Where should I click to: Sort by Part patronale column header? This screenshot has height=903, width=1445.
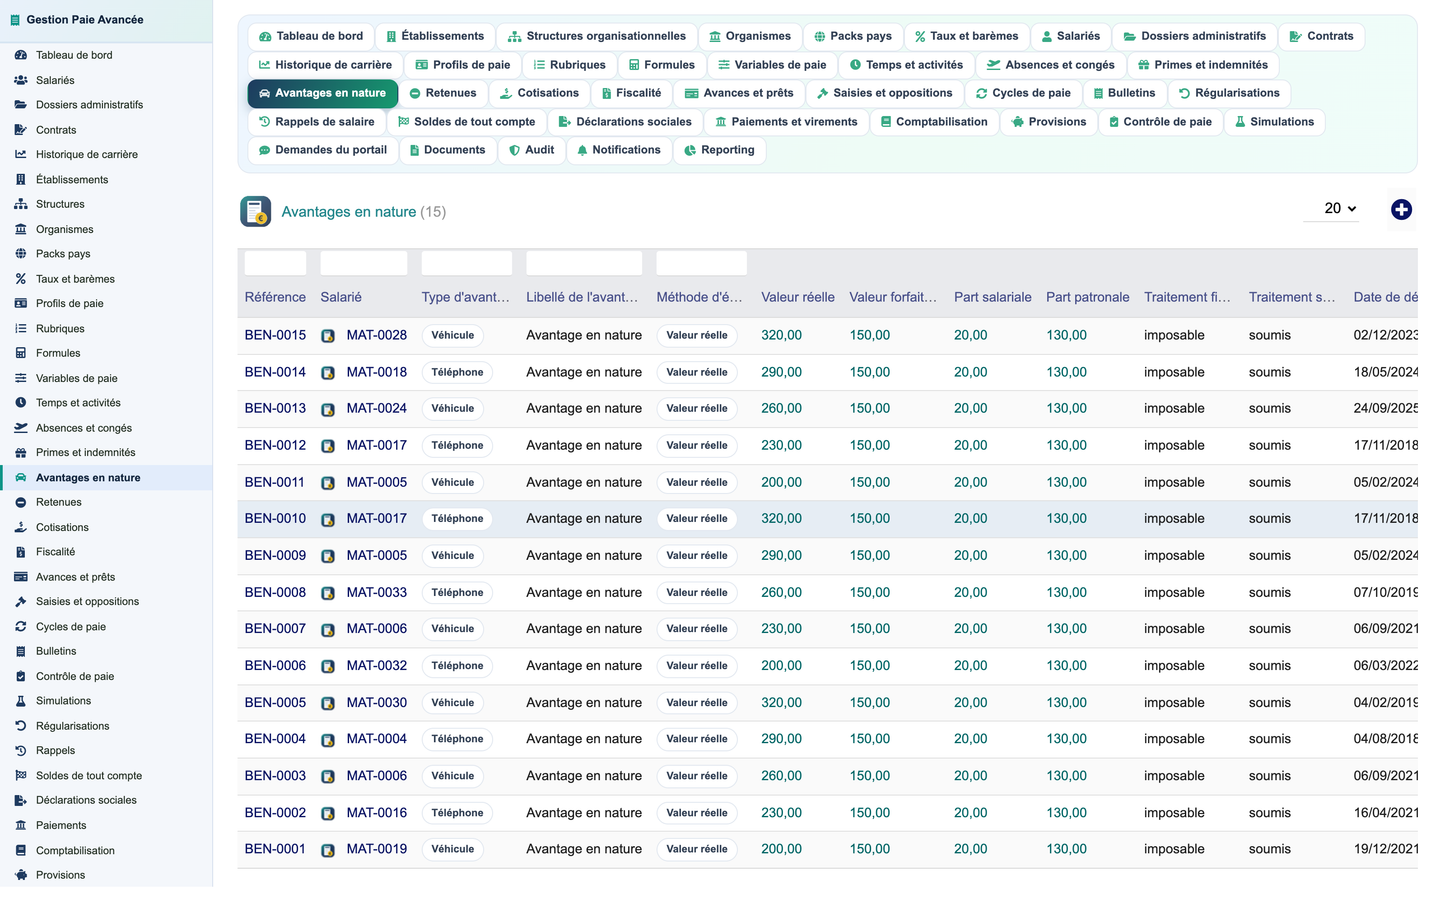tap(1088, 297)
